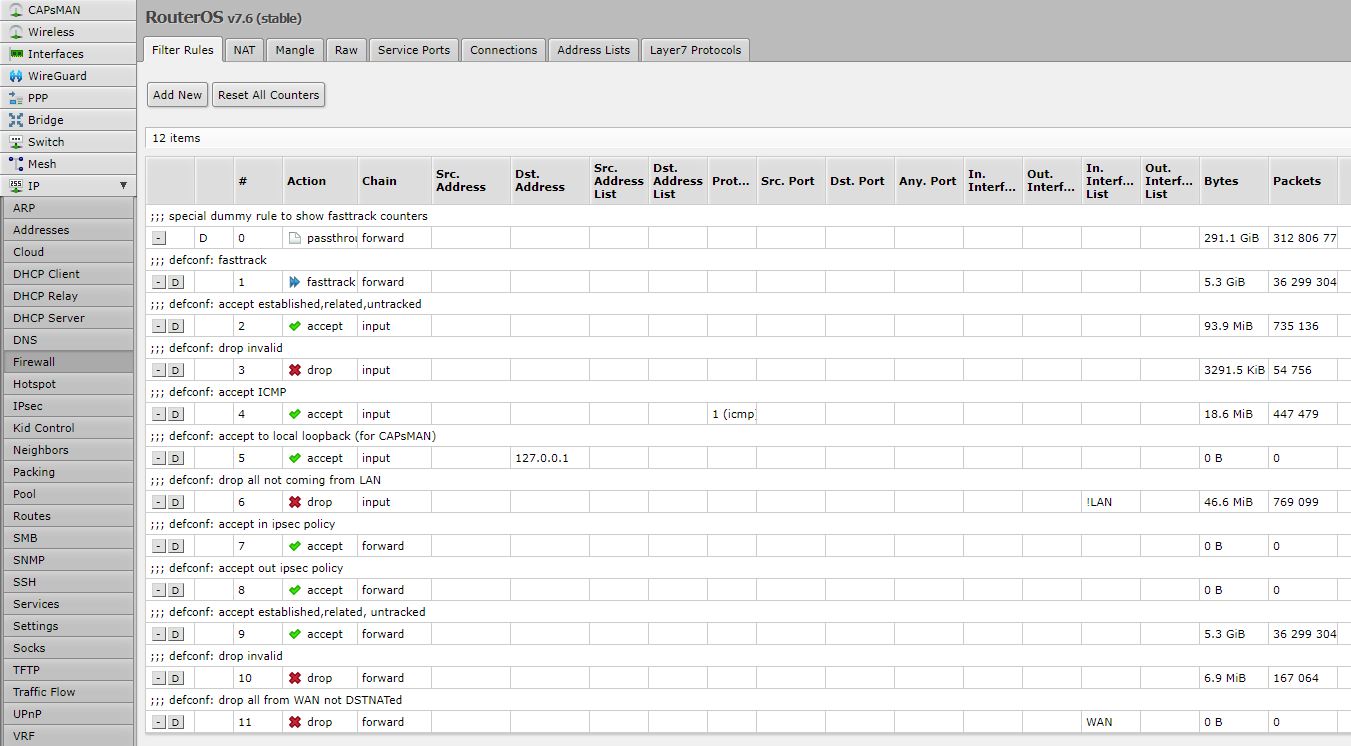Open Hotspot submenu item

pyautogui.click(x=67, y=384)
